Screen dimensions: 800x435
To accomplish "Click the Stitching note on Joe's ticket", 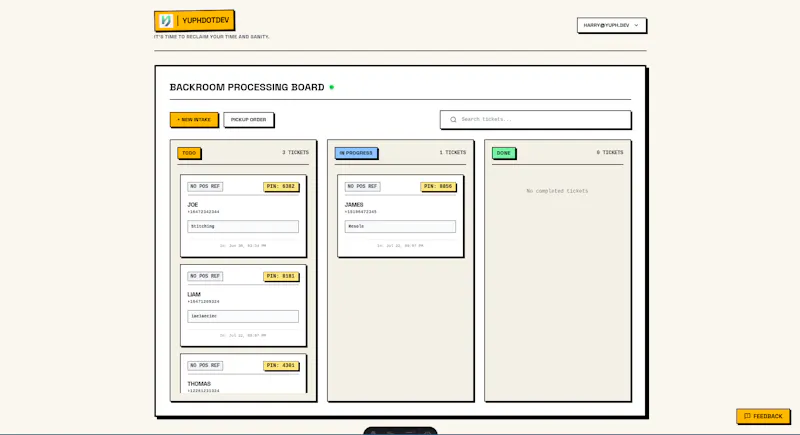I will tap(243, 226).
